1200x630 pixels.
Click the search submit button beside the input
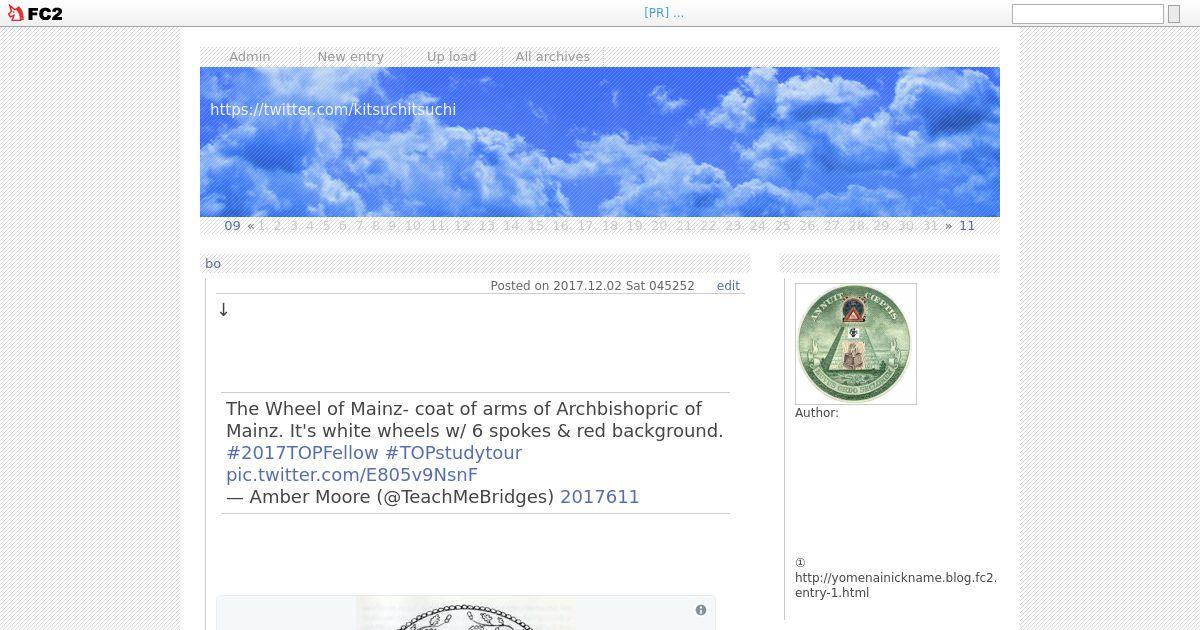click(x=1174, y=14)
